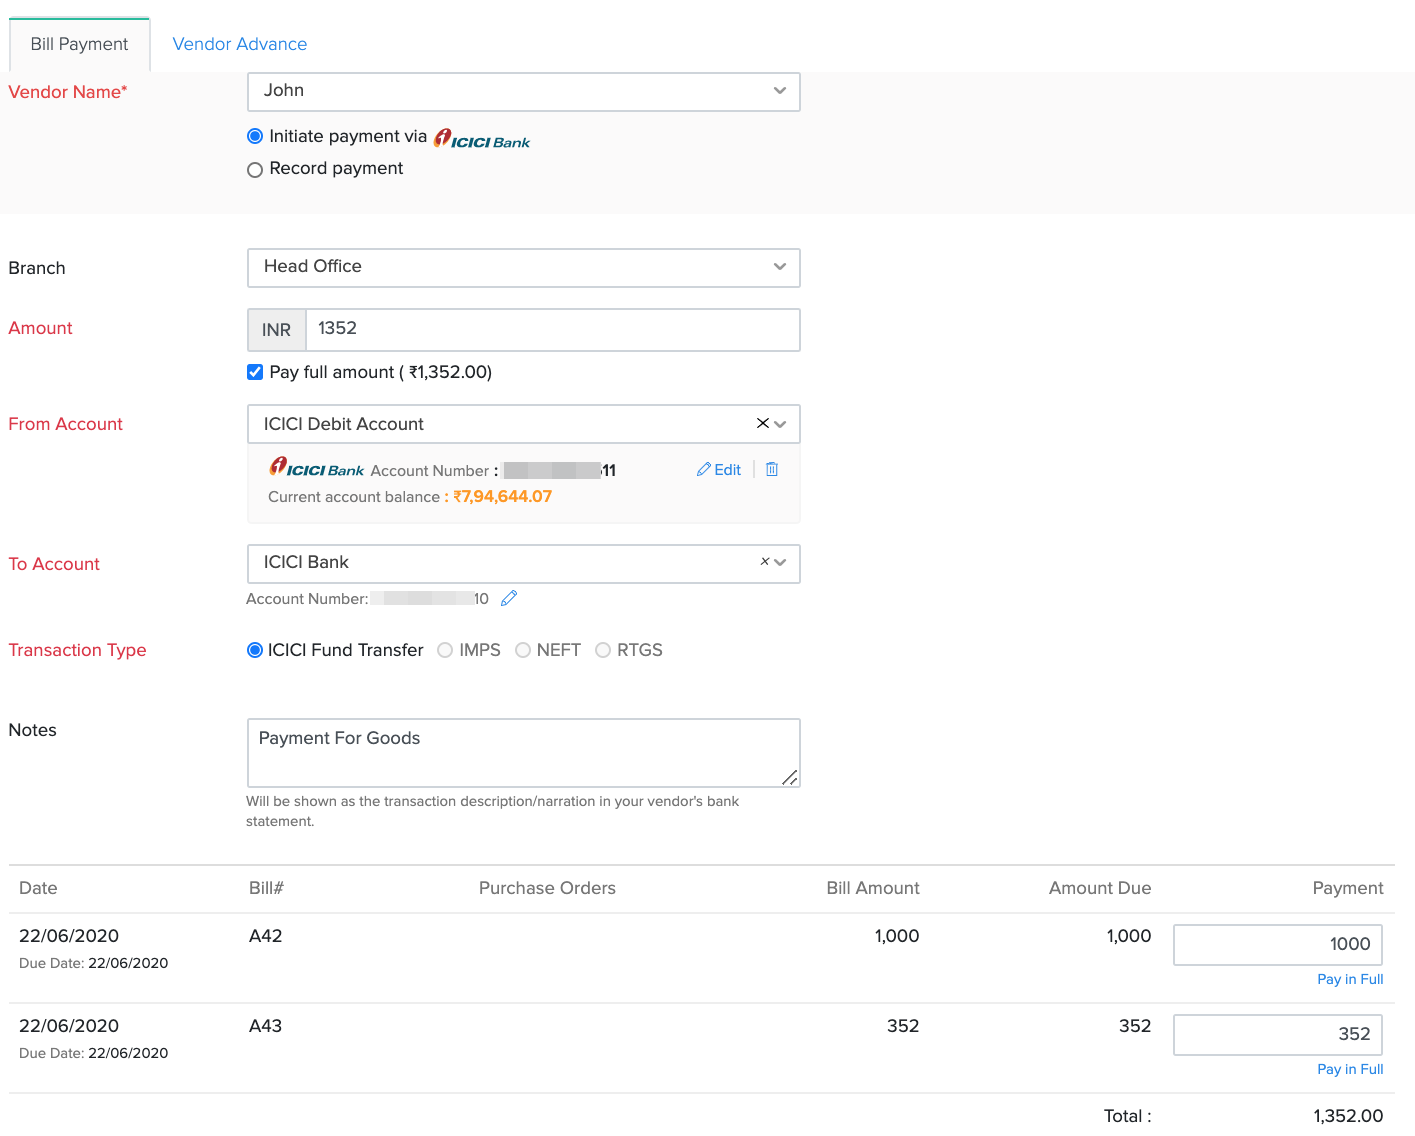Select the Bill Payment tab
This screenshot has height=1136, width=1415.
(x=79, y=44)
